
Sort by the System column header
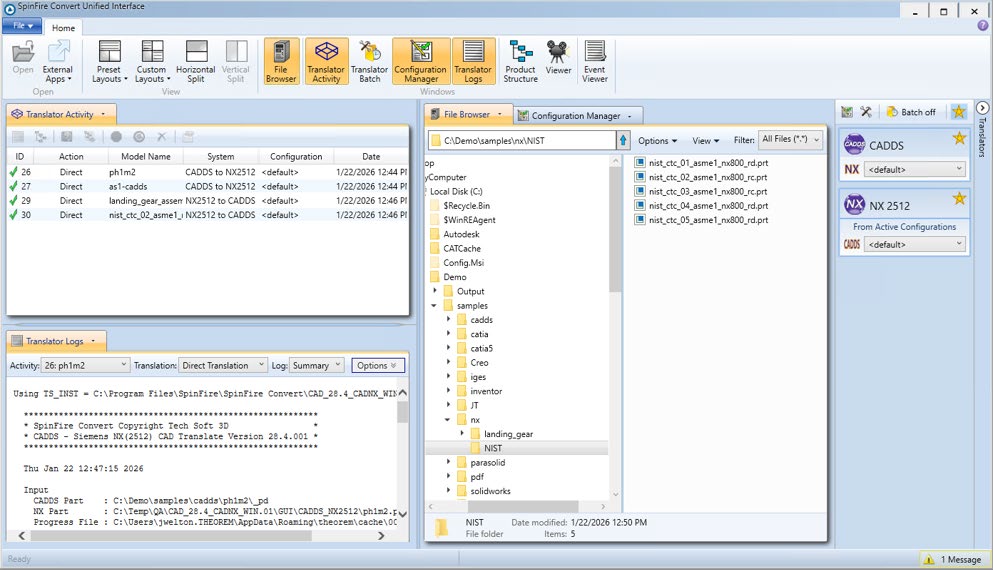pyautogui.click(x=220, y=156)
